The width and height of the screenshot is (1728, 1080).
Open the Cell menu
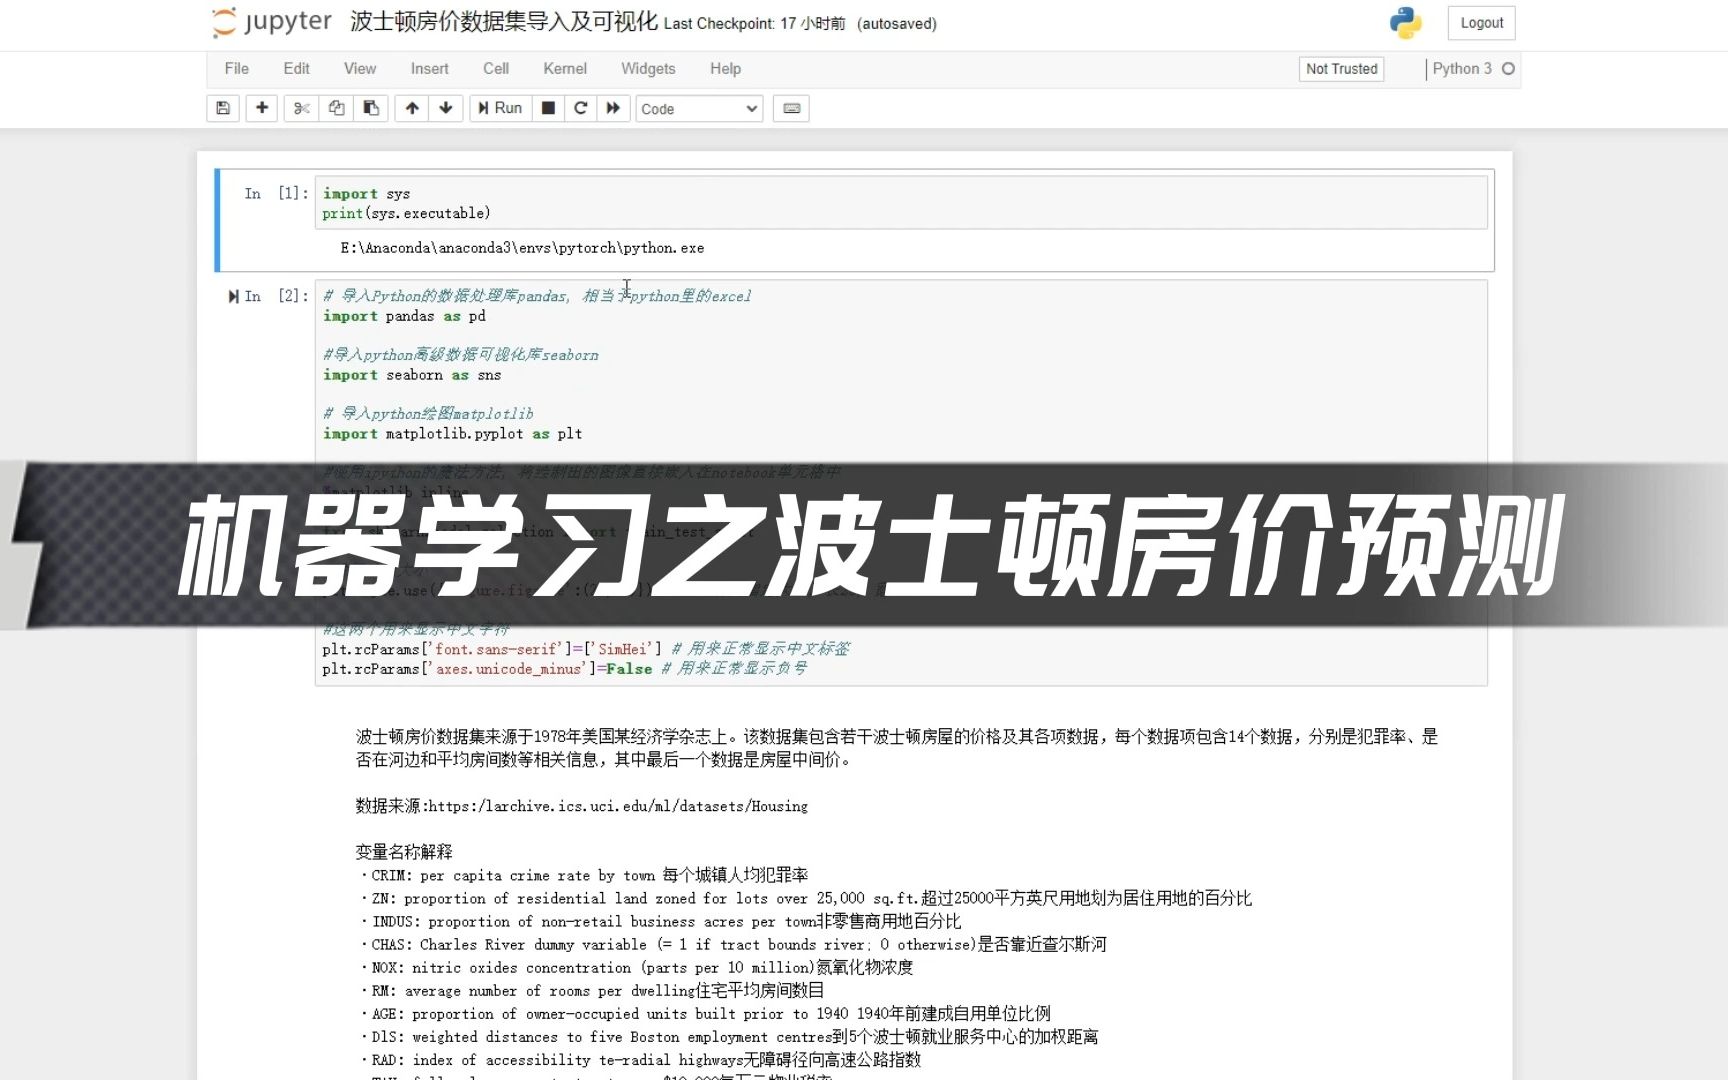(496, 69)
